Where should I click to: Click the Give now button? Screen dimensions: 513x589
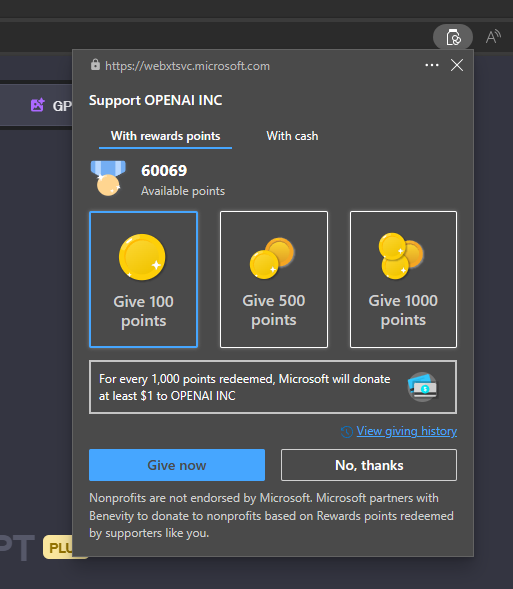177,465
